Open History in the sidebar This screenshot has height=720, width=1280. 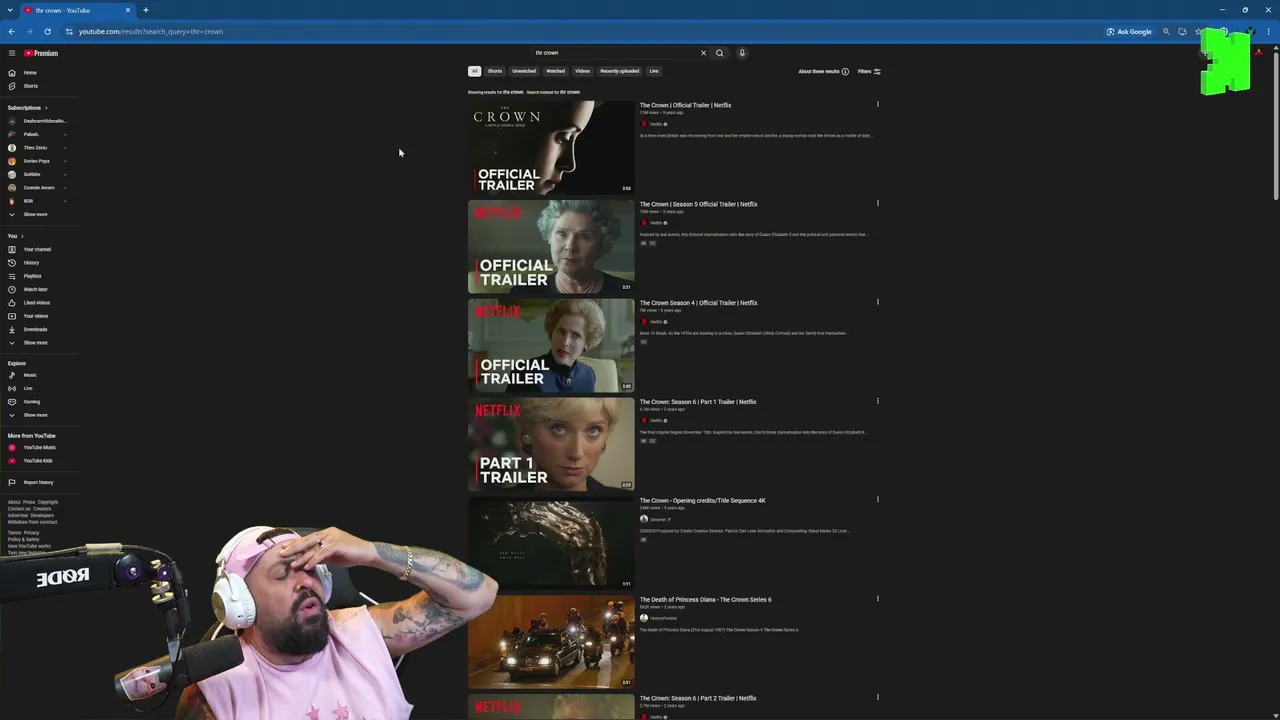tap(31, 263)
